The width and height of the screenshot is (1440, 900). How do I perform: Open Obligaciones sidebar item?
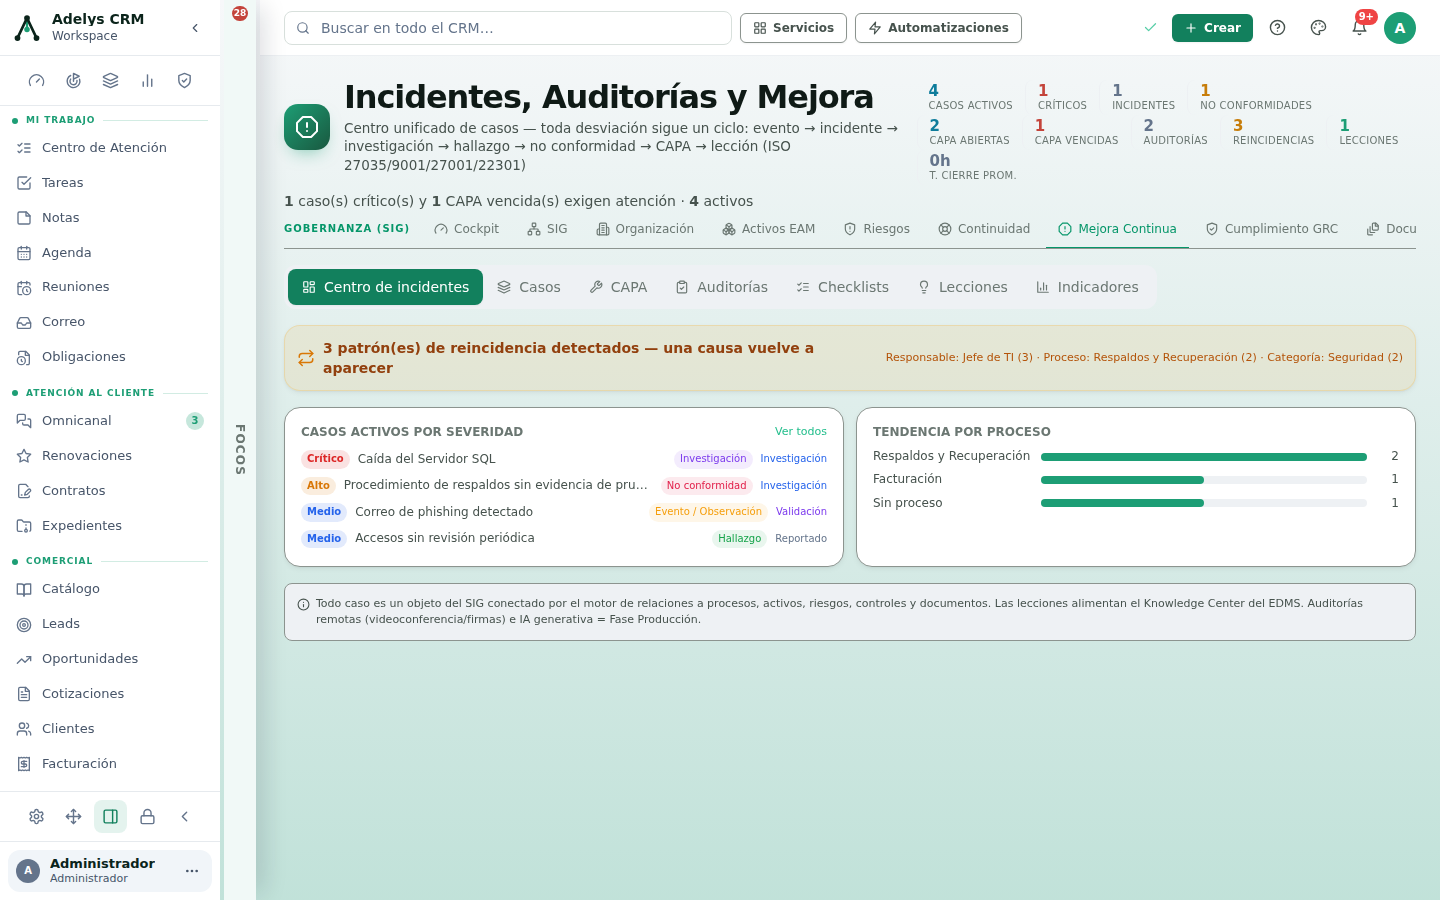click(110, 357)
